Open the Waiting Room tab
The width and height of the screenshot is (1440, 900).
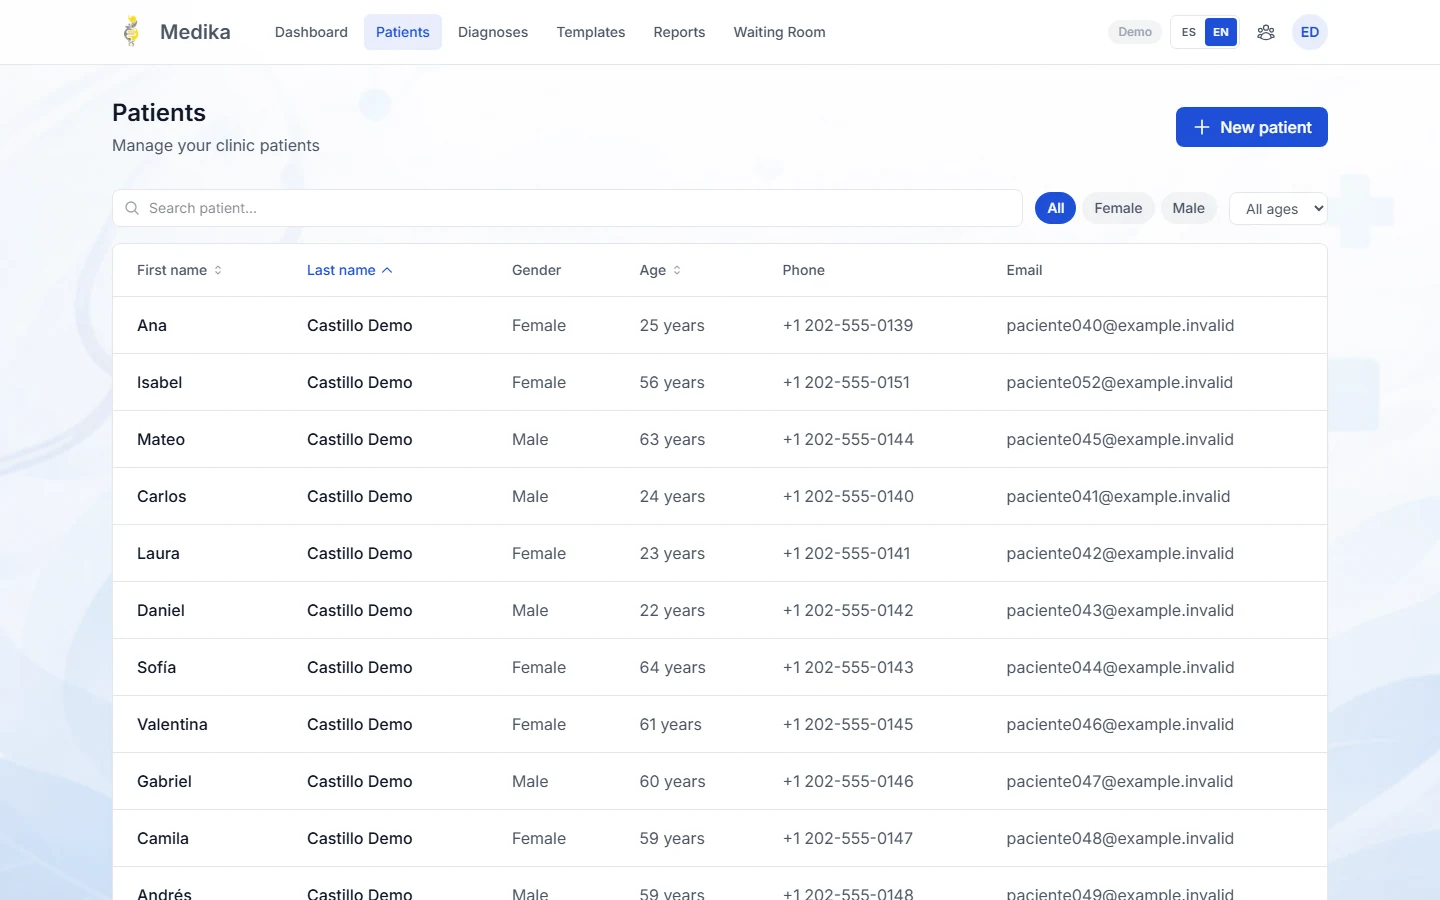[779, 32]
